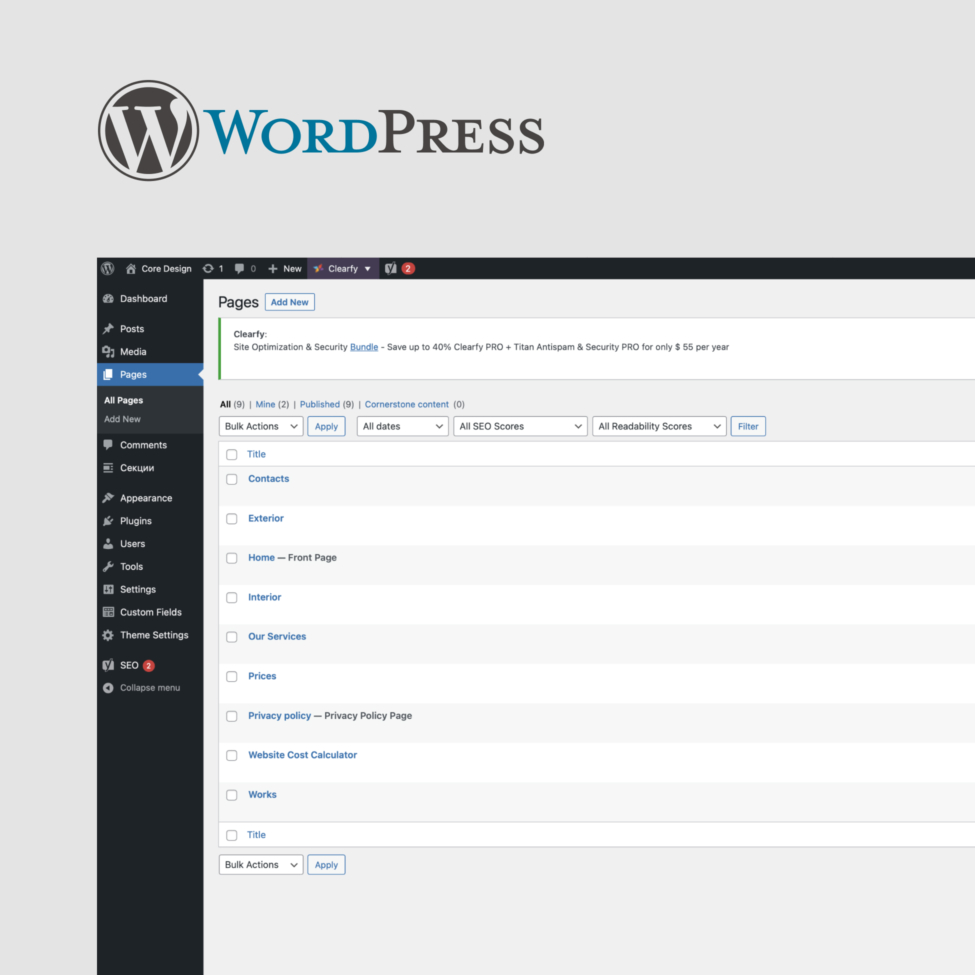Check the Contacts page checkbox

pyautogui.click(x=232, y=479)
